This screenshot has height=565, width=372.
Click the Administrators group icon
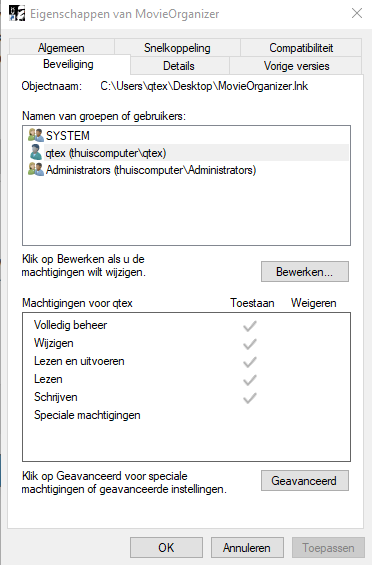pos(36,169)
